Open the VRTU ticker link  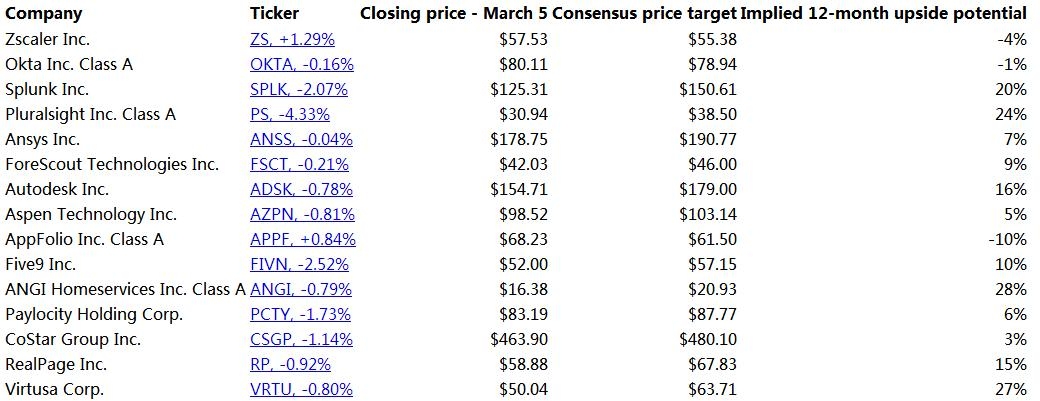[301, 390]
